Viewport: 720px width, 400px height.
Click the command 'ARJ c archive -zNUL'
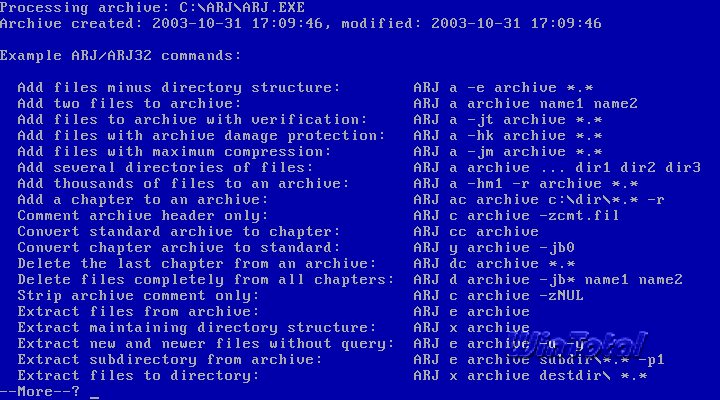499,295
